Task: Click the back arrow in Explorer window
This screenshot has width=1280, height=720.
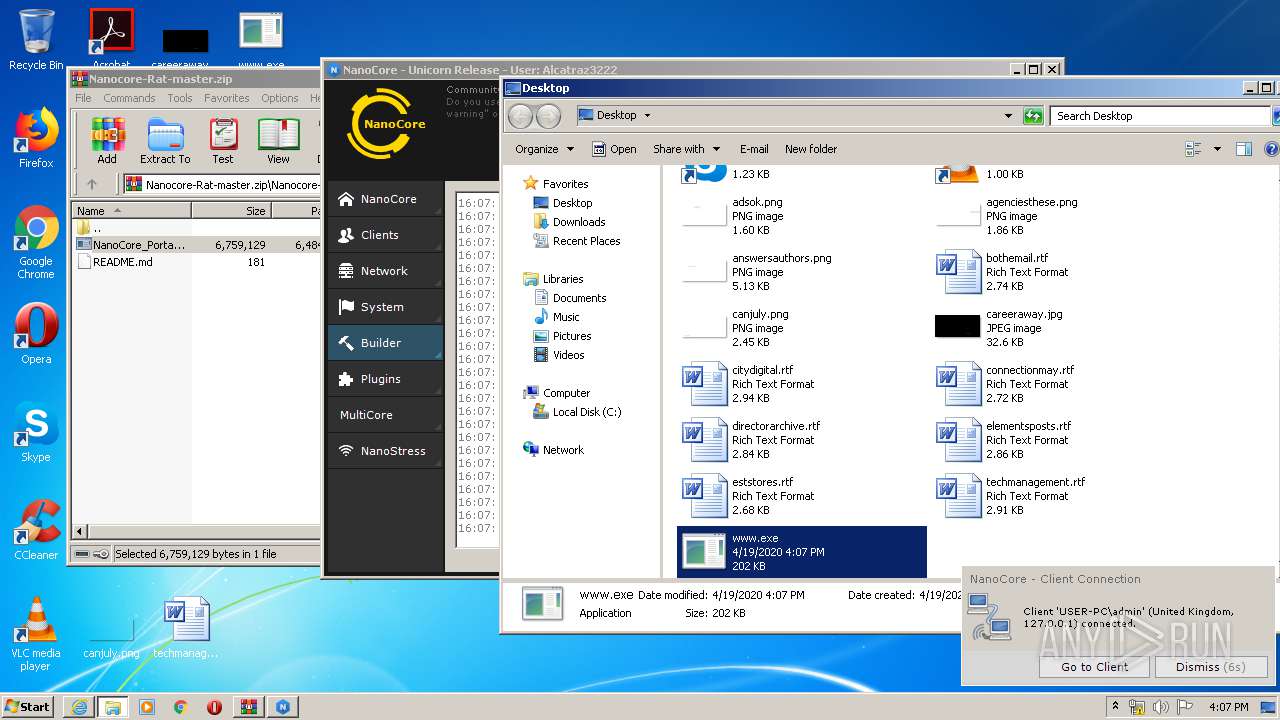Action: (x=520, y=116)
